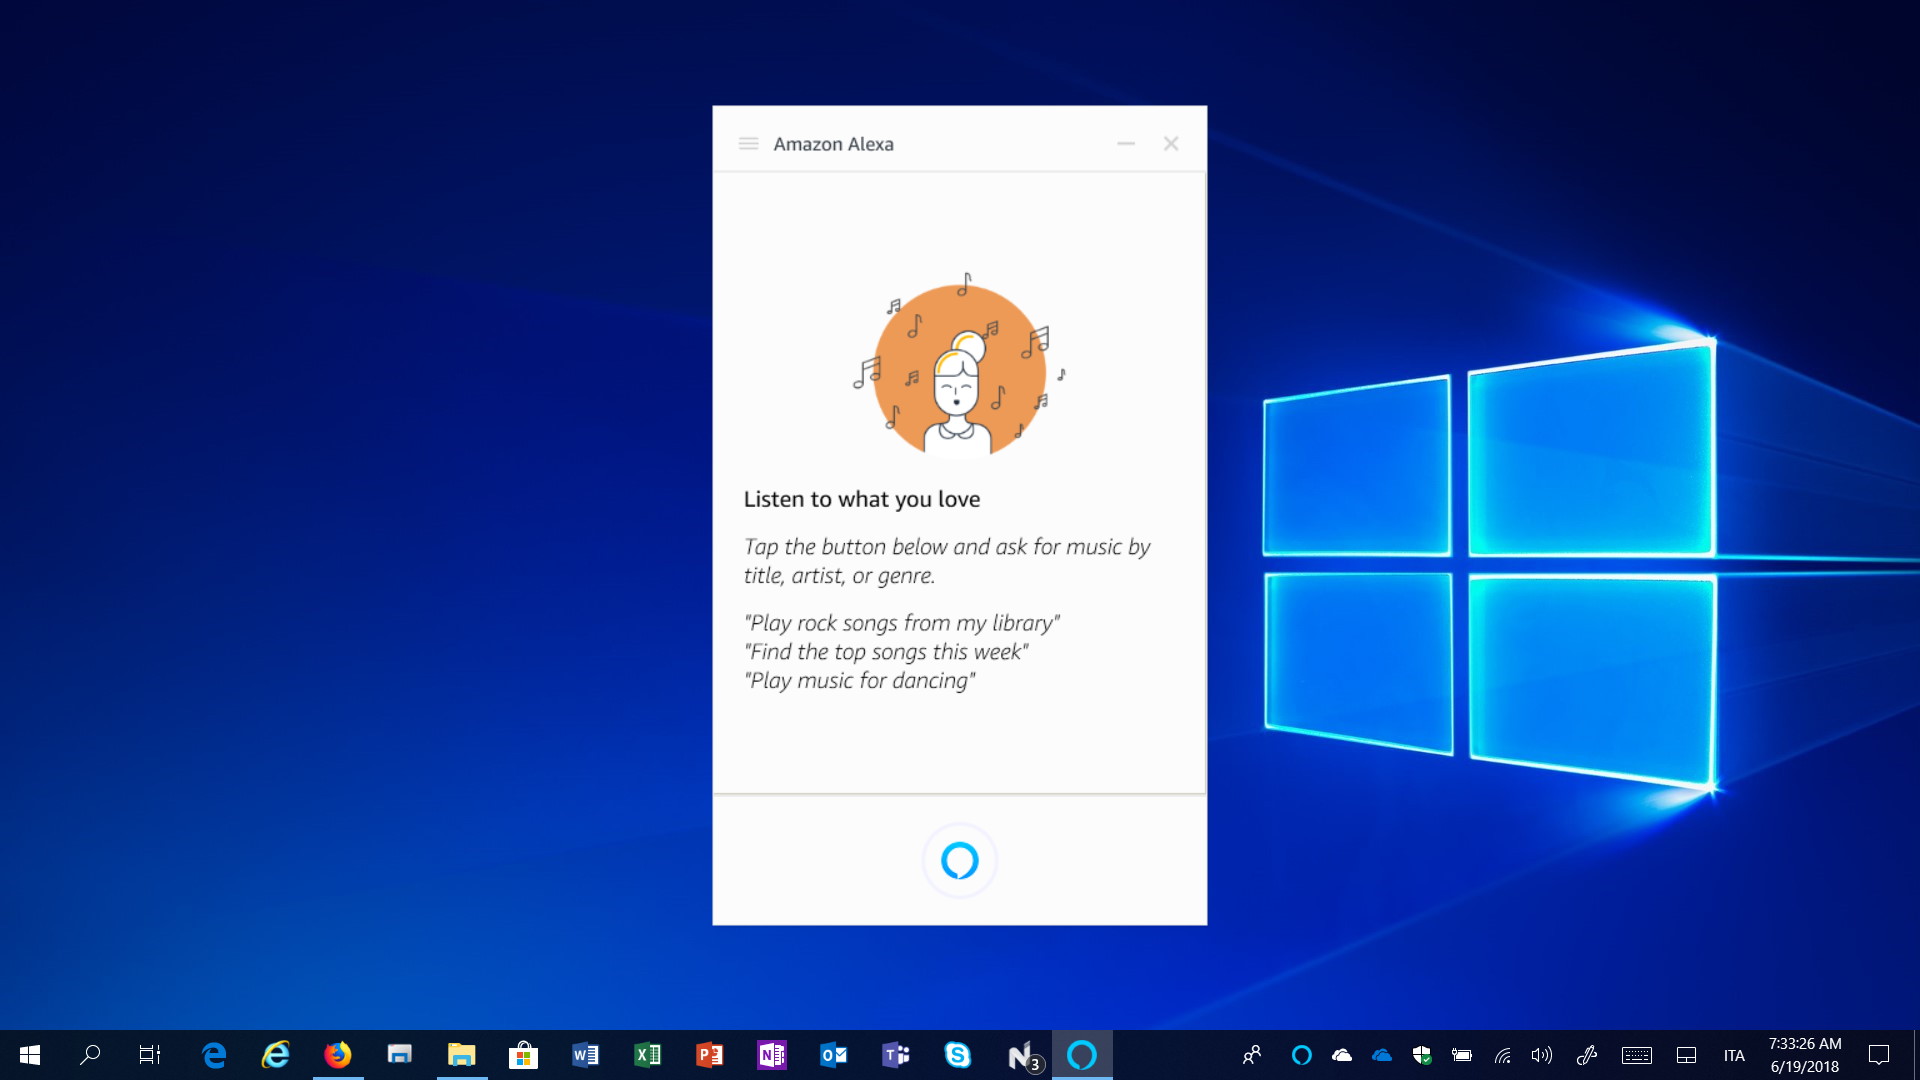Launch PowerPoint from taskbar
The image size is (1920, 1080).
[x=709, y=1055]
